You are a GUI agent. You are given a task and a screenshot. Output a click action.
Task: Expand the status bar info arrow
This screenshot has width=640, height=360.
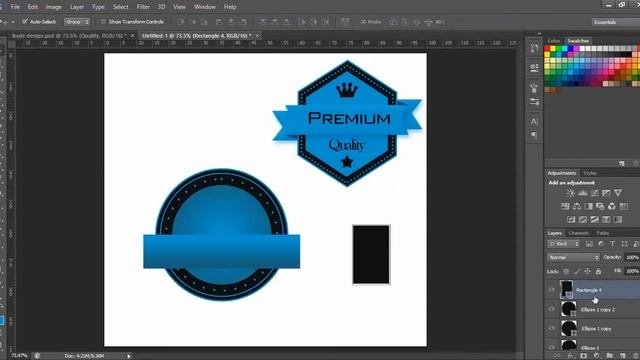(x=129, y=356)
